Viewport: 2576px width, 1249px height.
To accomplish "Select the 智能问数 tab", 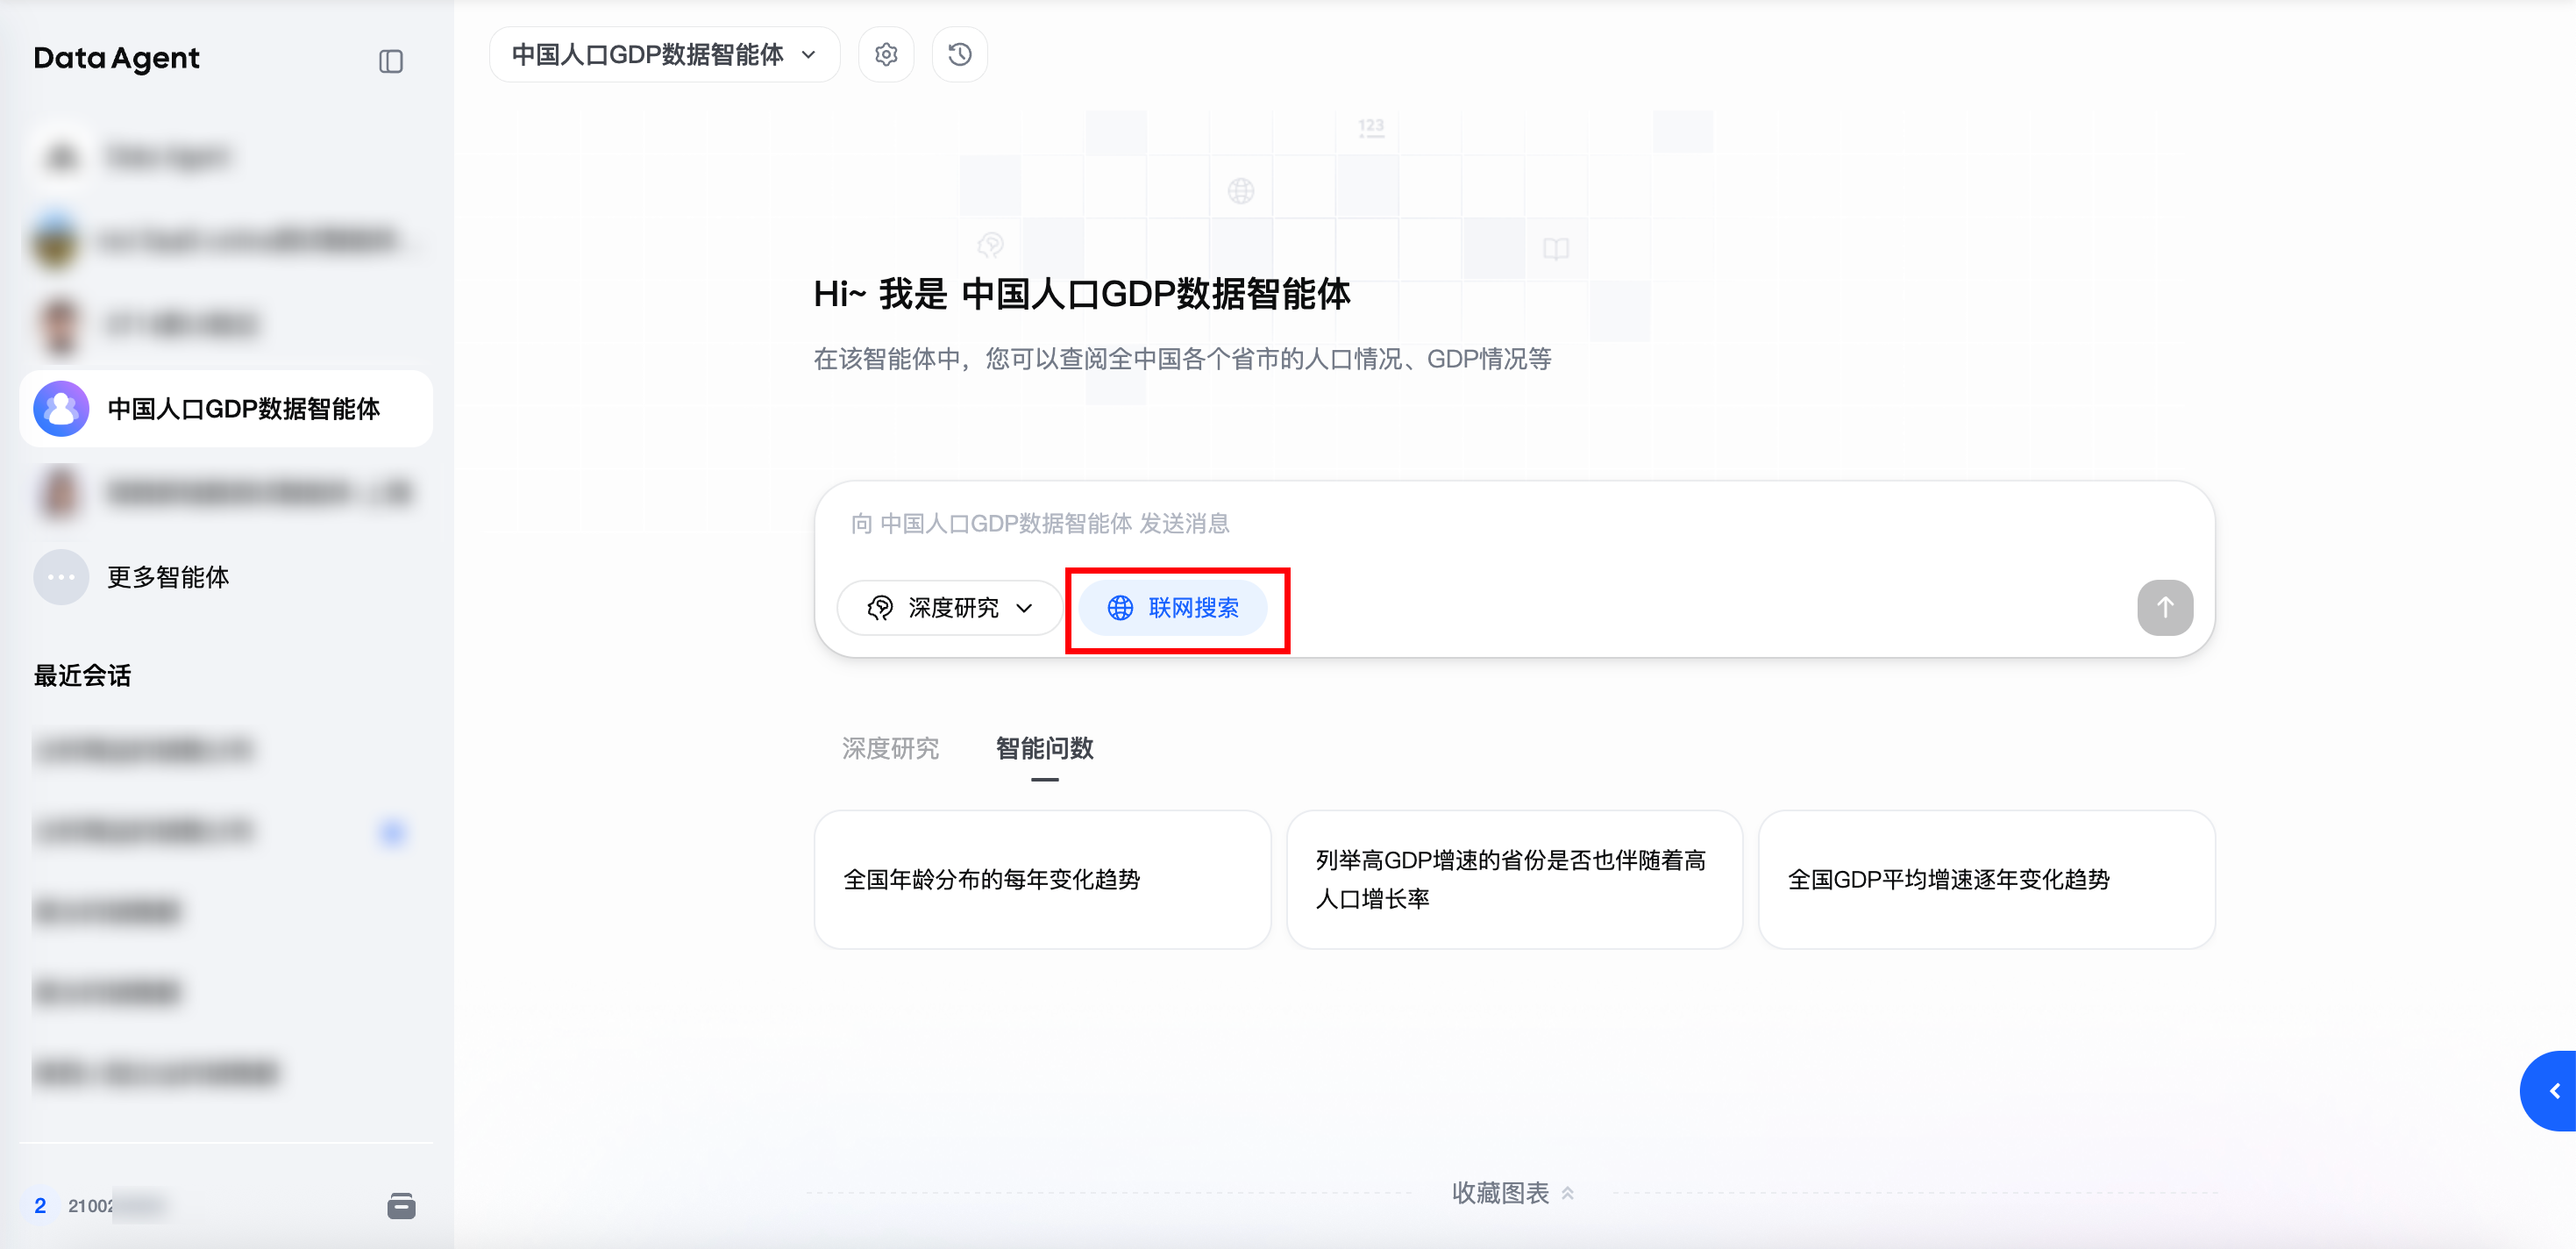I will [x=1044, y=748].
